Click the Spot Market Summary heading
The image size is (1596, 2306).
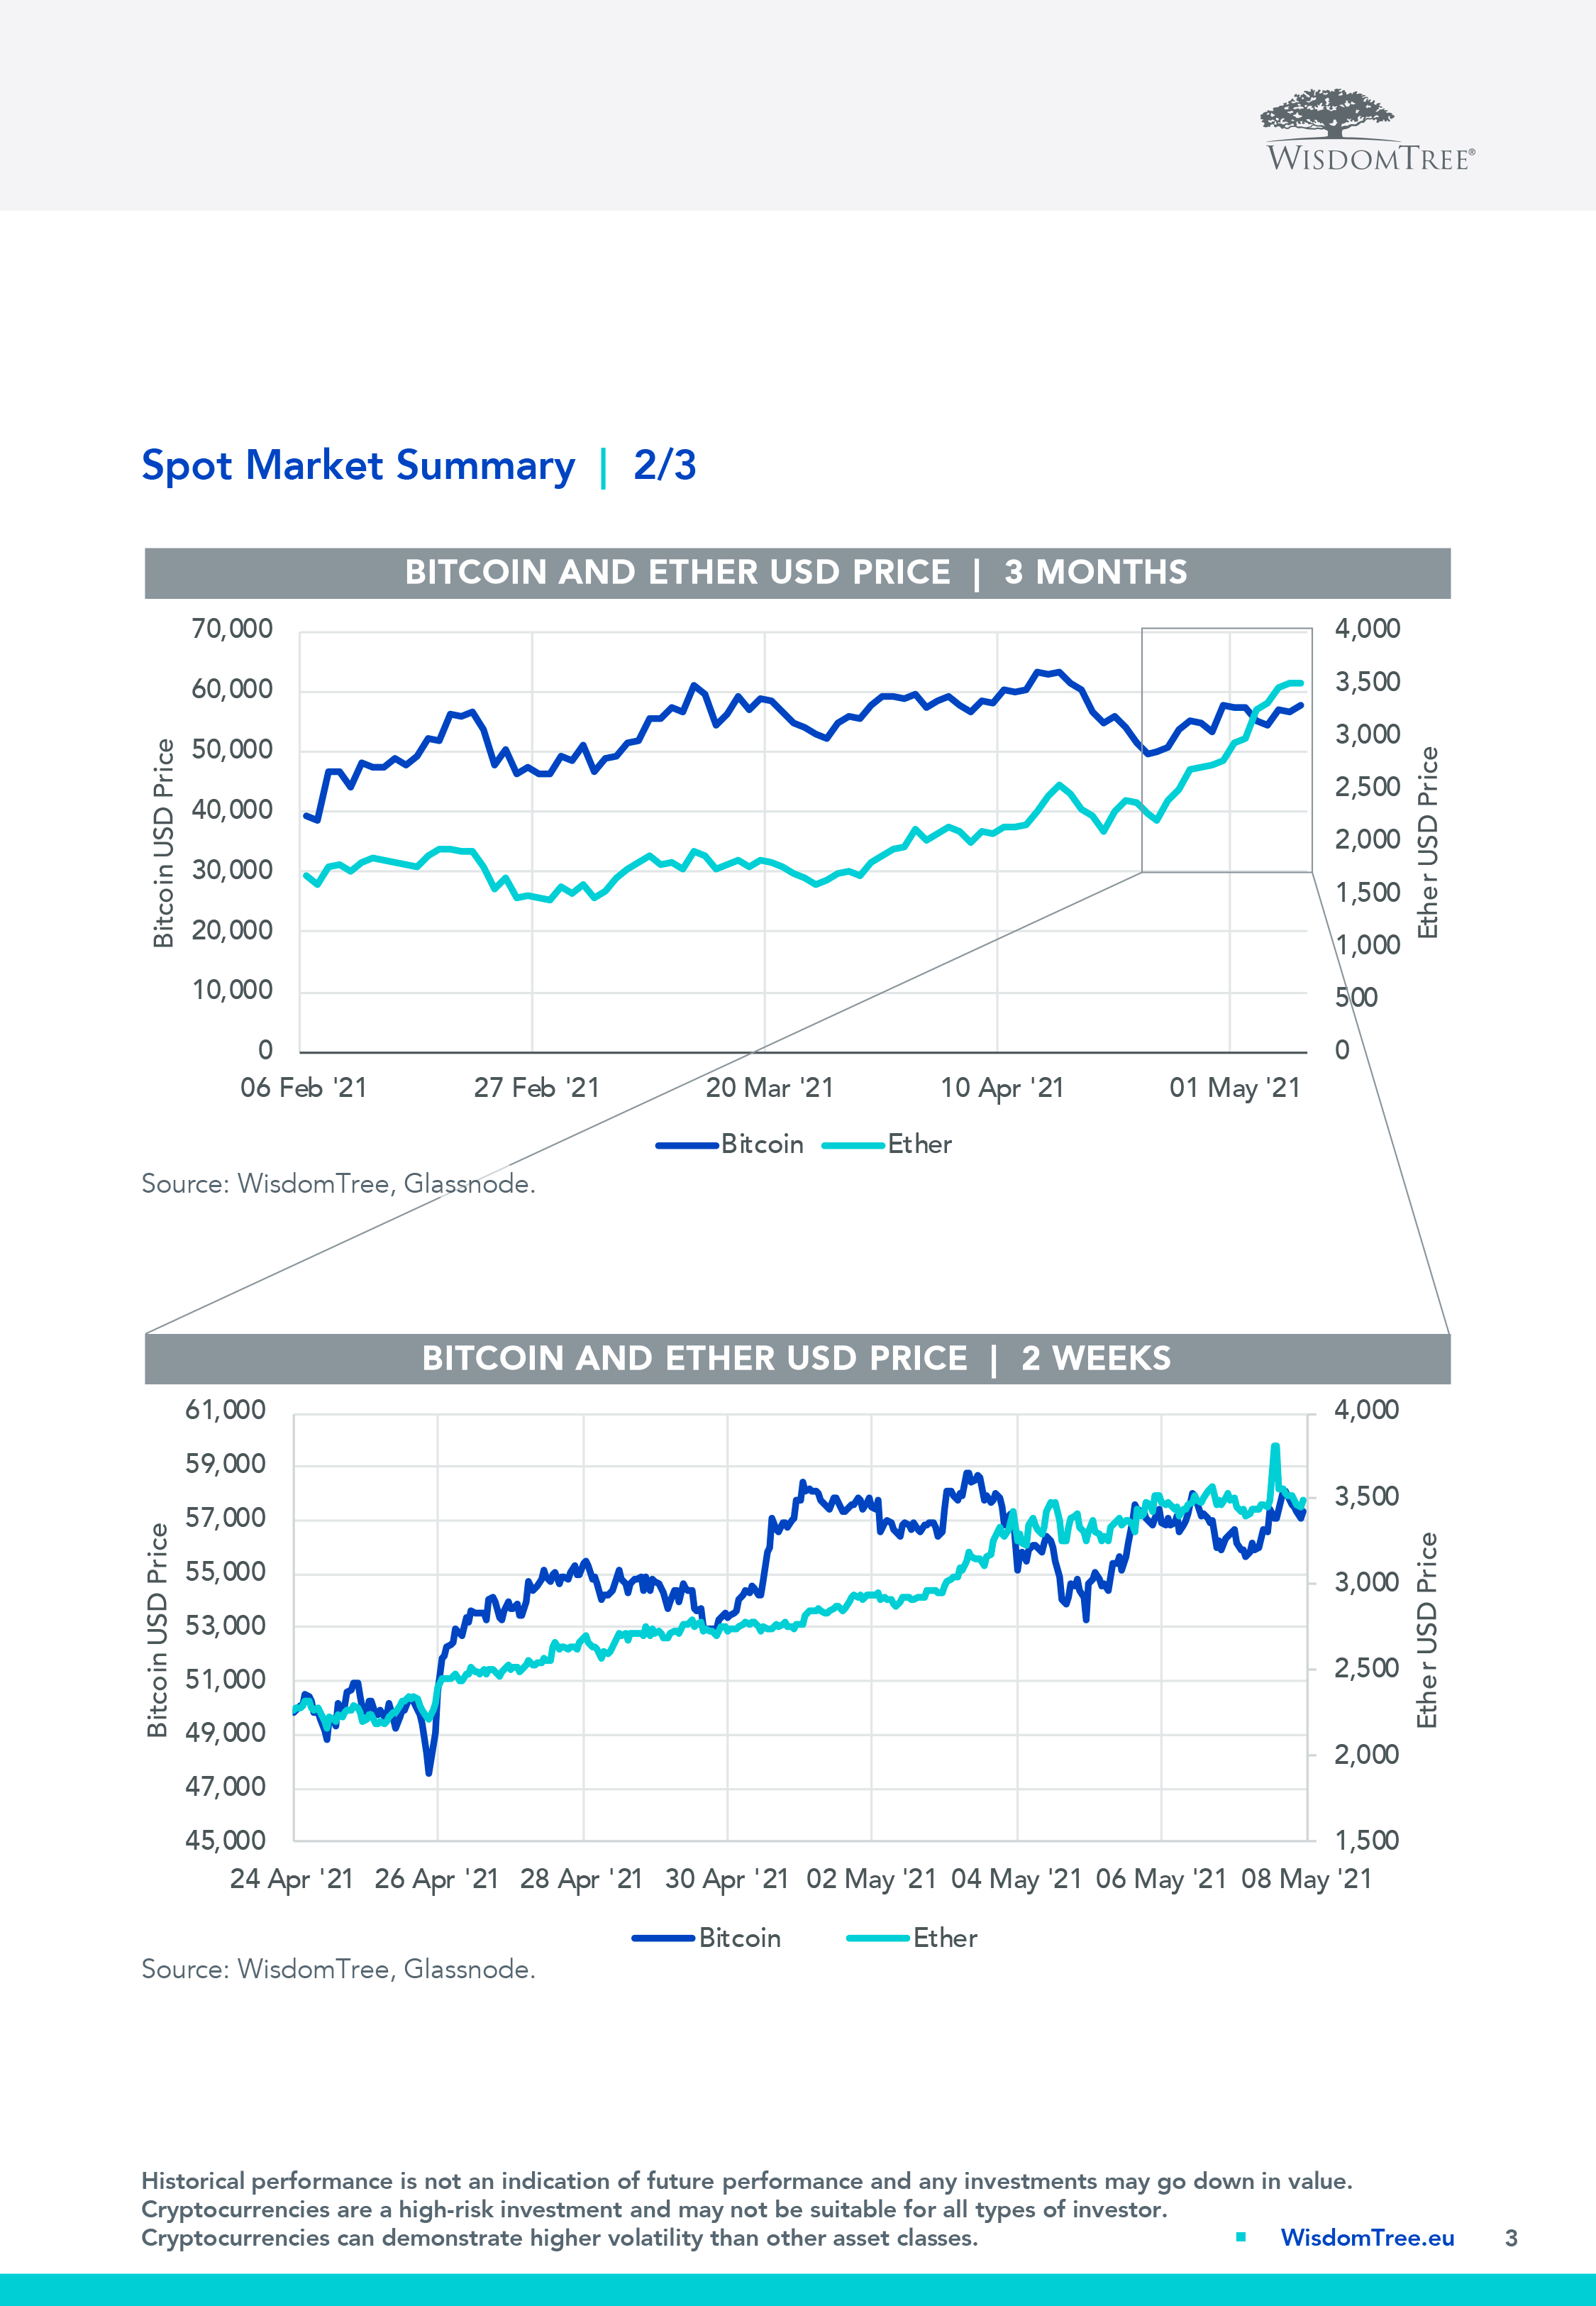[x=357, y=466]
